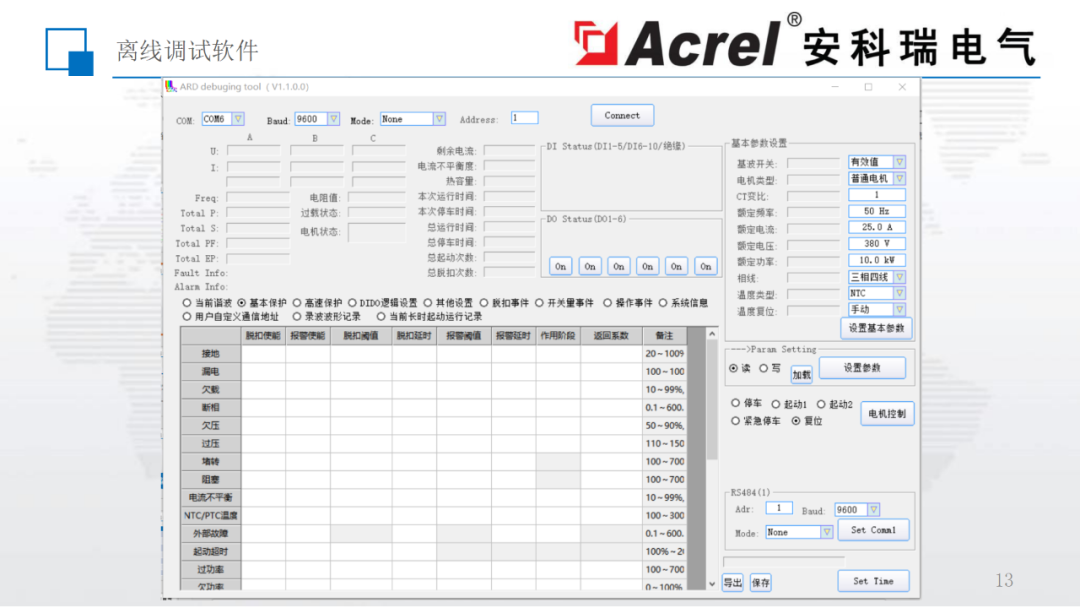1080x608 pixels.
Task: Open the RS484 Mode dropdown
Action: (x=827, y=530)
